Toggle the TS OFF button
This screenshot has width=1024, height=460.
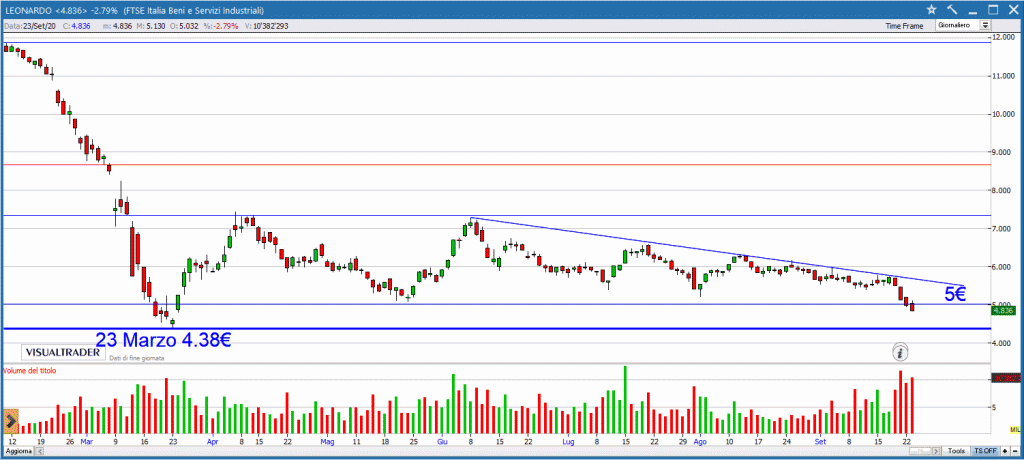tap(985, 451)
